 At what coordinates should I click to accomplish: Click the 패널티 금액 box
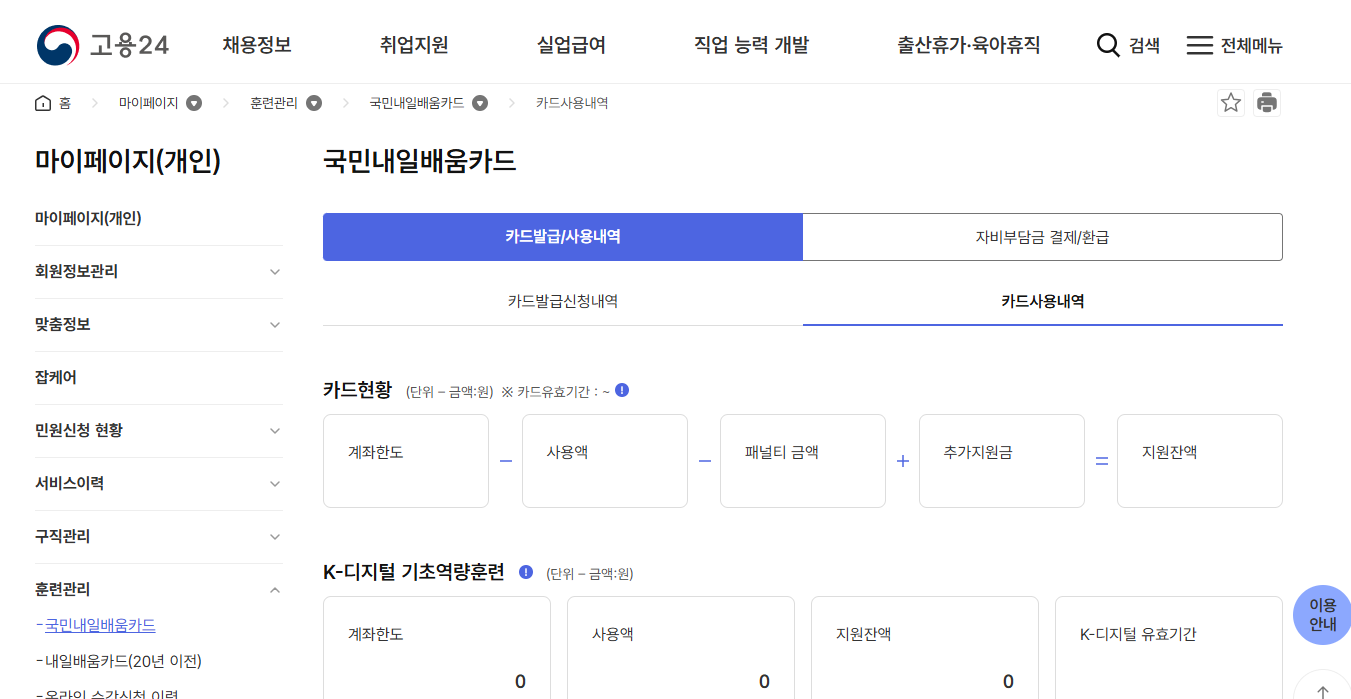pyautogui.click(x=803, y=461)
